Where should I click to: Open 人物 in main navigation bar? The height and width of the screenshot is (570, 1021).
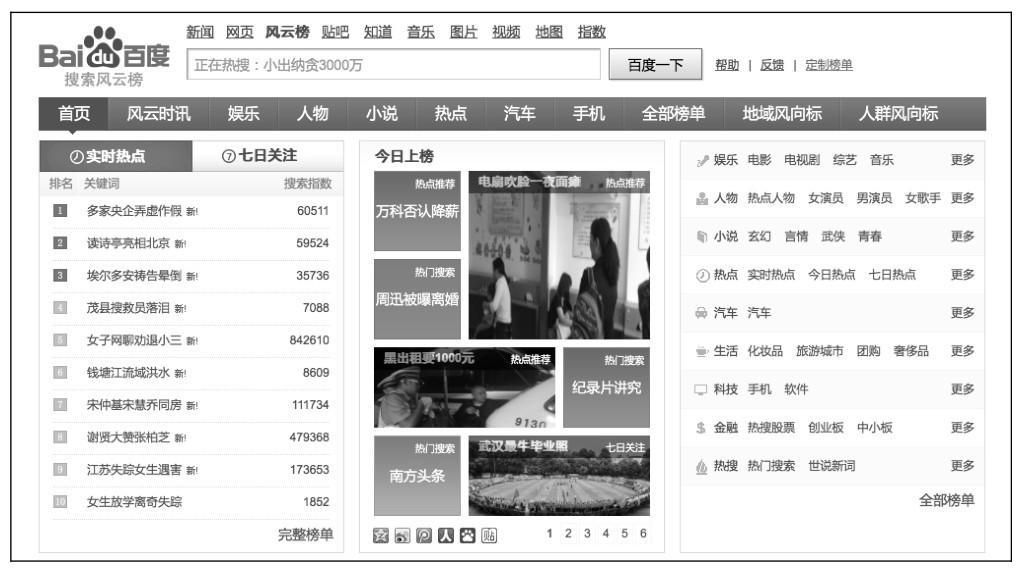point(313,113)
